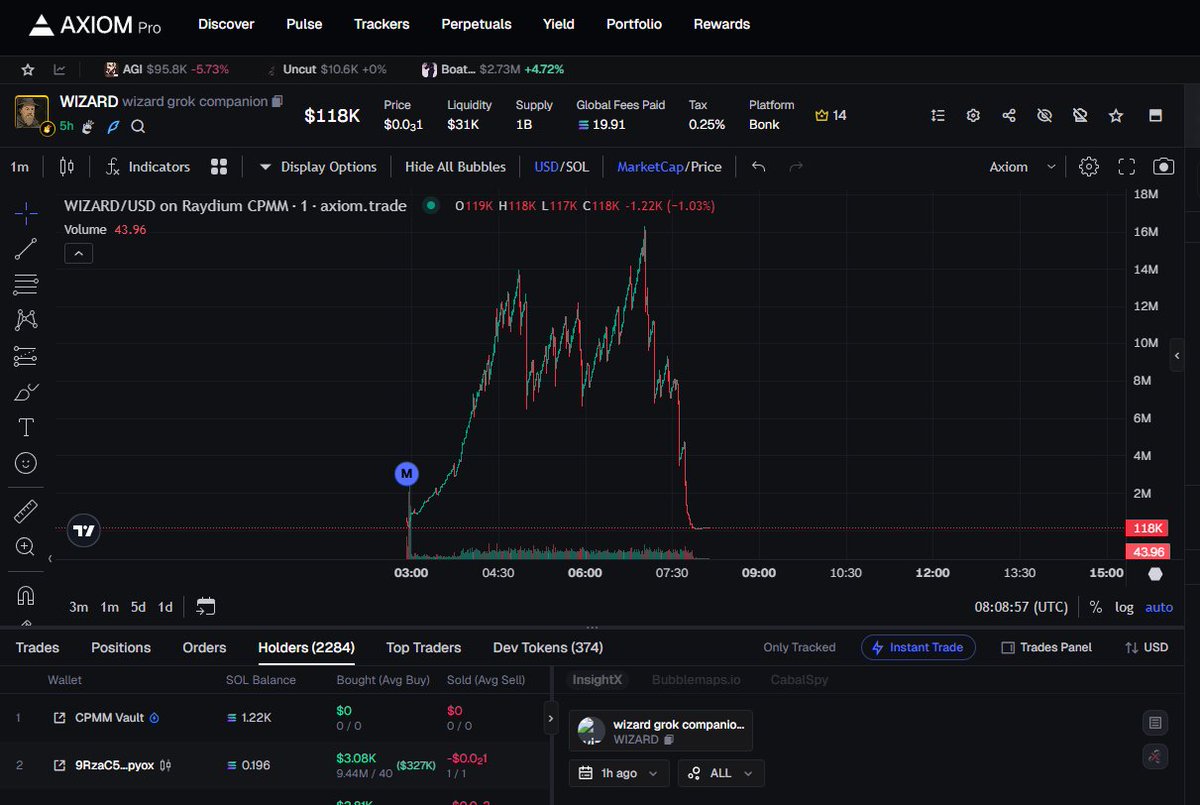
Task: Select the trend line drawing tool
Action: 26,248
